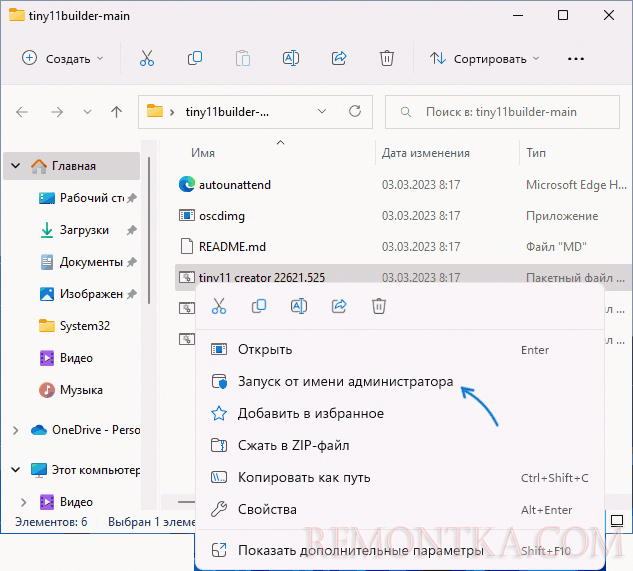Choose Свойства from the context menu

coord(400,509)
